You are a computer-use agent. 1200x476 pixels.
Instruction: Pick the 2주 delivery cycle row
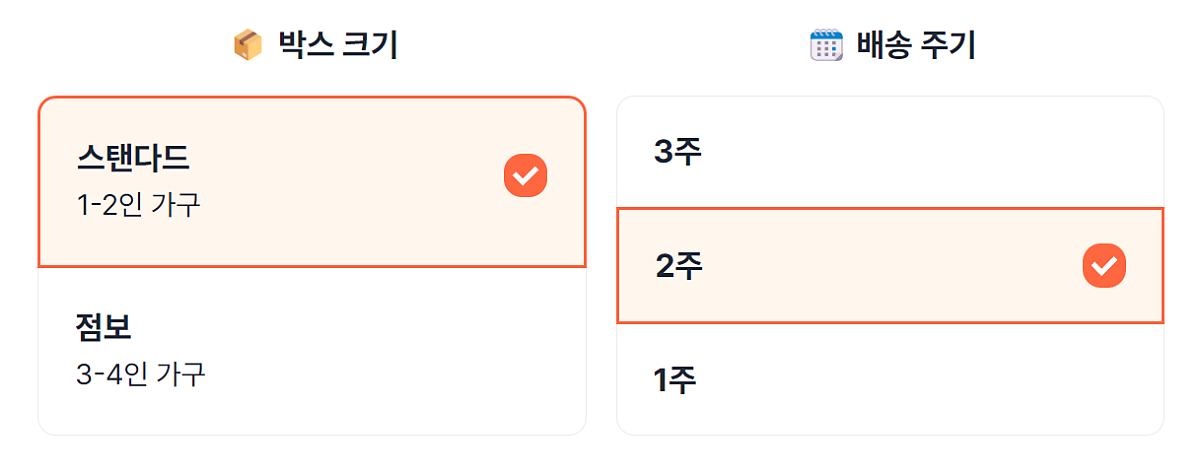pyautogui.click(x=890, y=265)
